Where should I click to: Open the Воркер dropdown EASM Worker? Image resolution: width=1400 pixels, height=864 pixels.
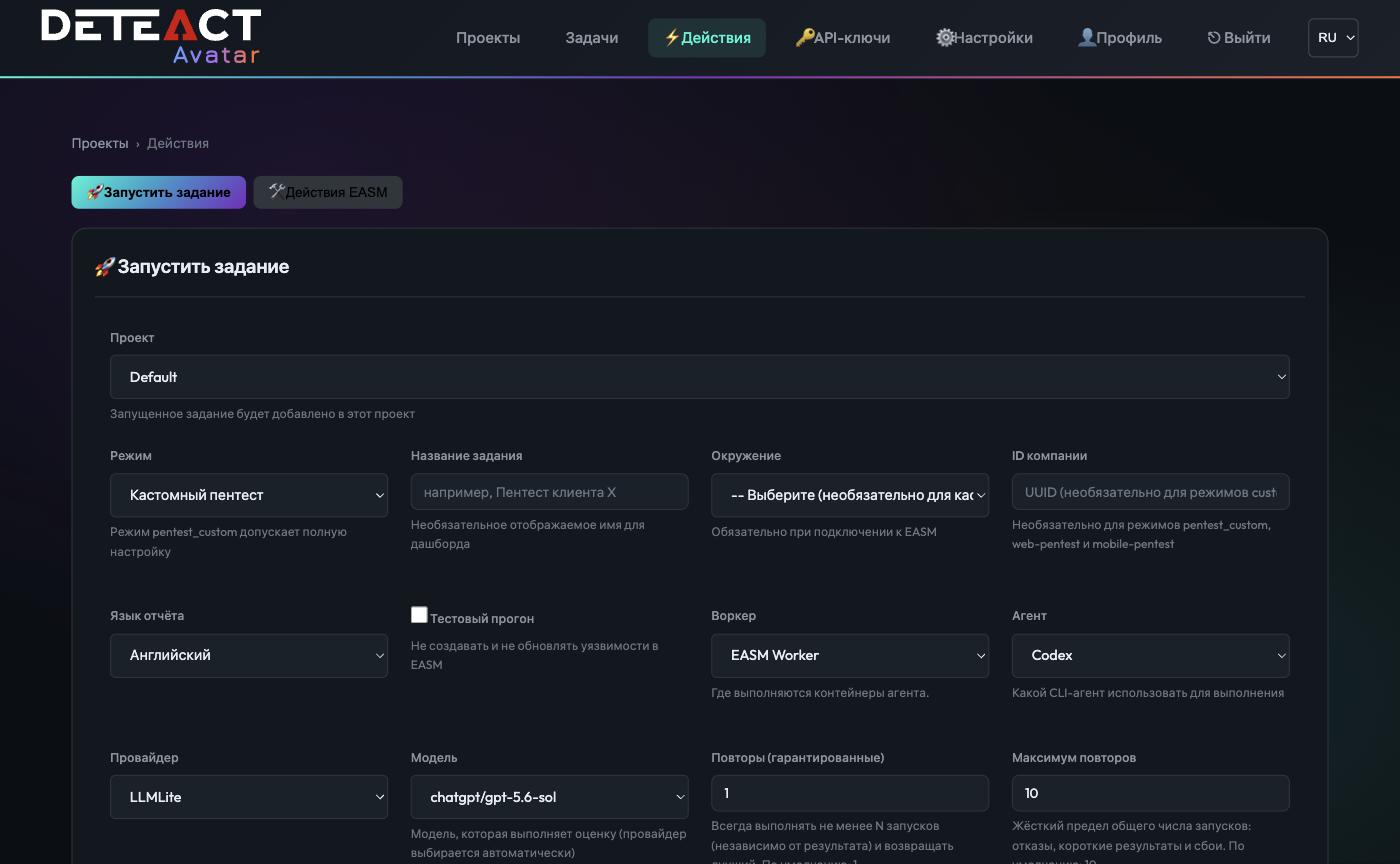pos(850,656)
